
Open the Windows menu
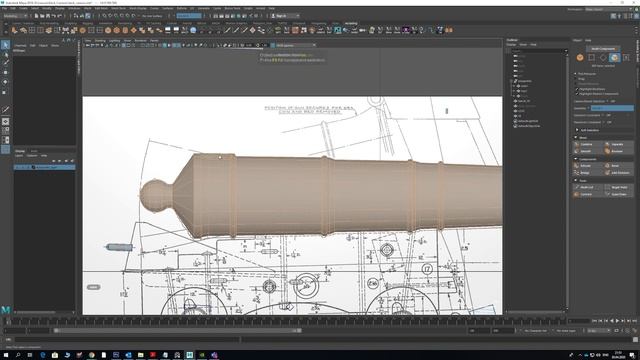[x=74, y=8]
